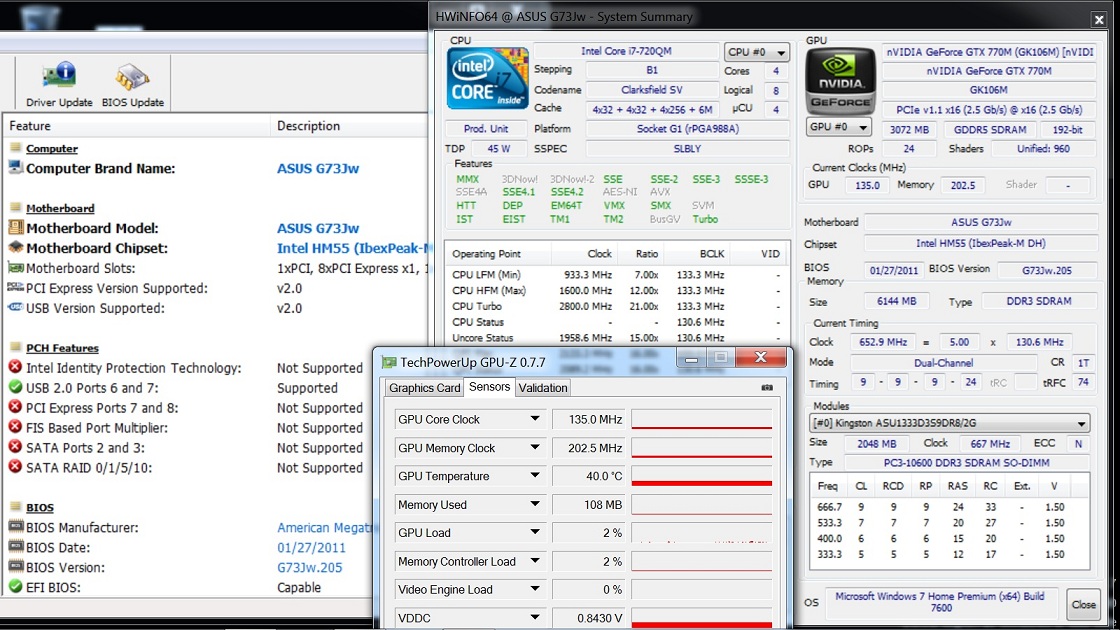Open the CPU #0 selector dropdown
Screen dimensions: 1120x630
point(756,52)
